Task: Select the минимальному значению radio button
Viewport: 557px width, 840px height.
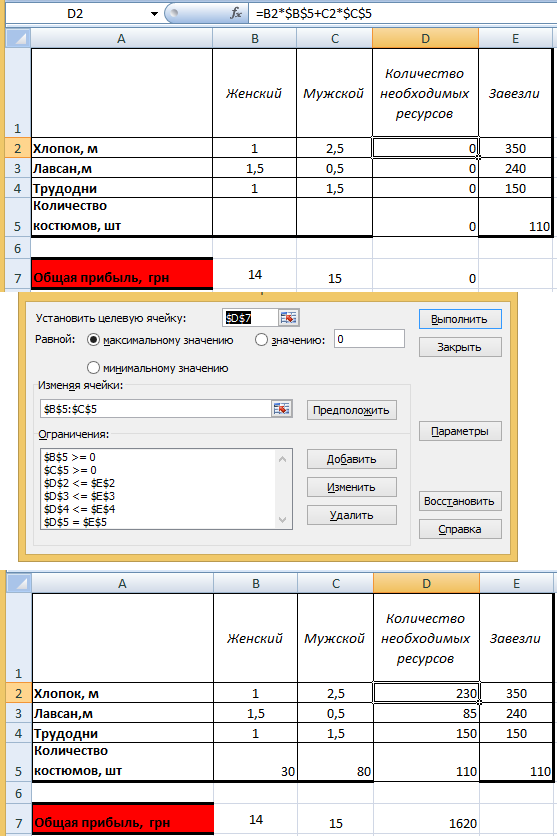Action: 93,368
